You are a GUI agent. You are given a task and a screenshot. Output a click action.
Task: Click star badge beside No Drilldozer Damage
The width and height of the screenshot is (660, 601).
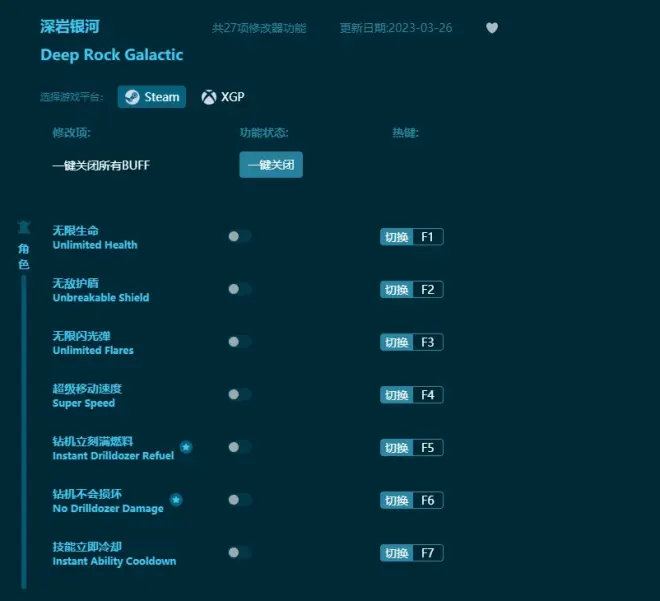pos(176,499)
